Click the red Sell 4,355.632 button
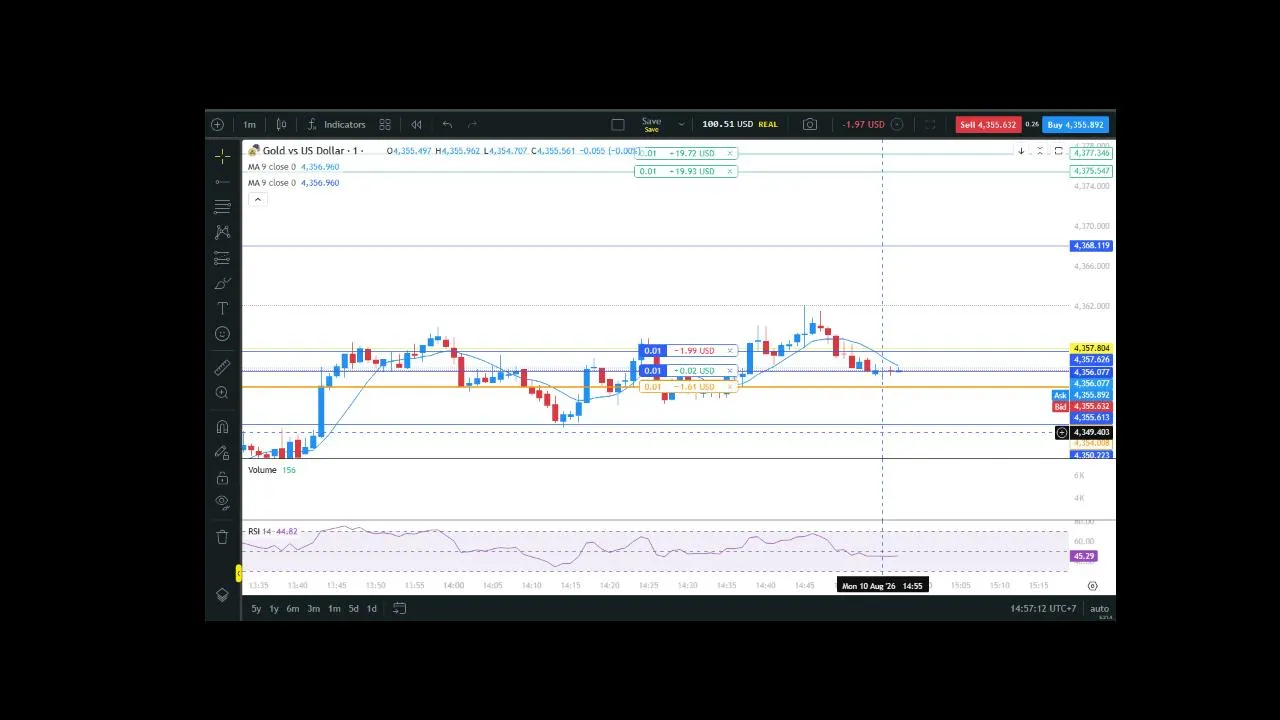The height and width of the screenshot is (720, 1280). (987, 125)
